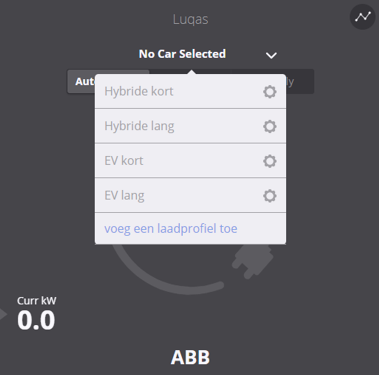This screenshot has width=379, height=375.
Task: Open the charging graph icon
Action: coord(363,17)
